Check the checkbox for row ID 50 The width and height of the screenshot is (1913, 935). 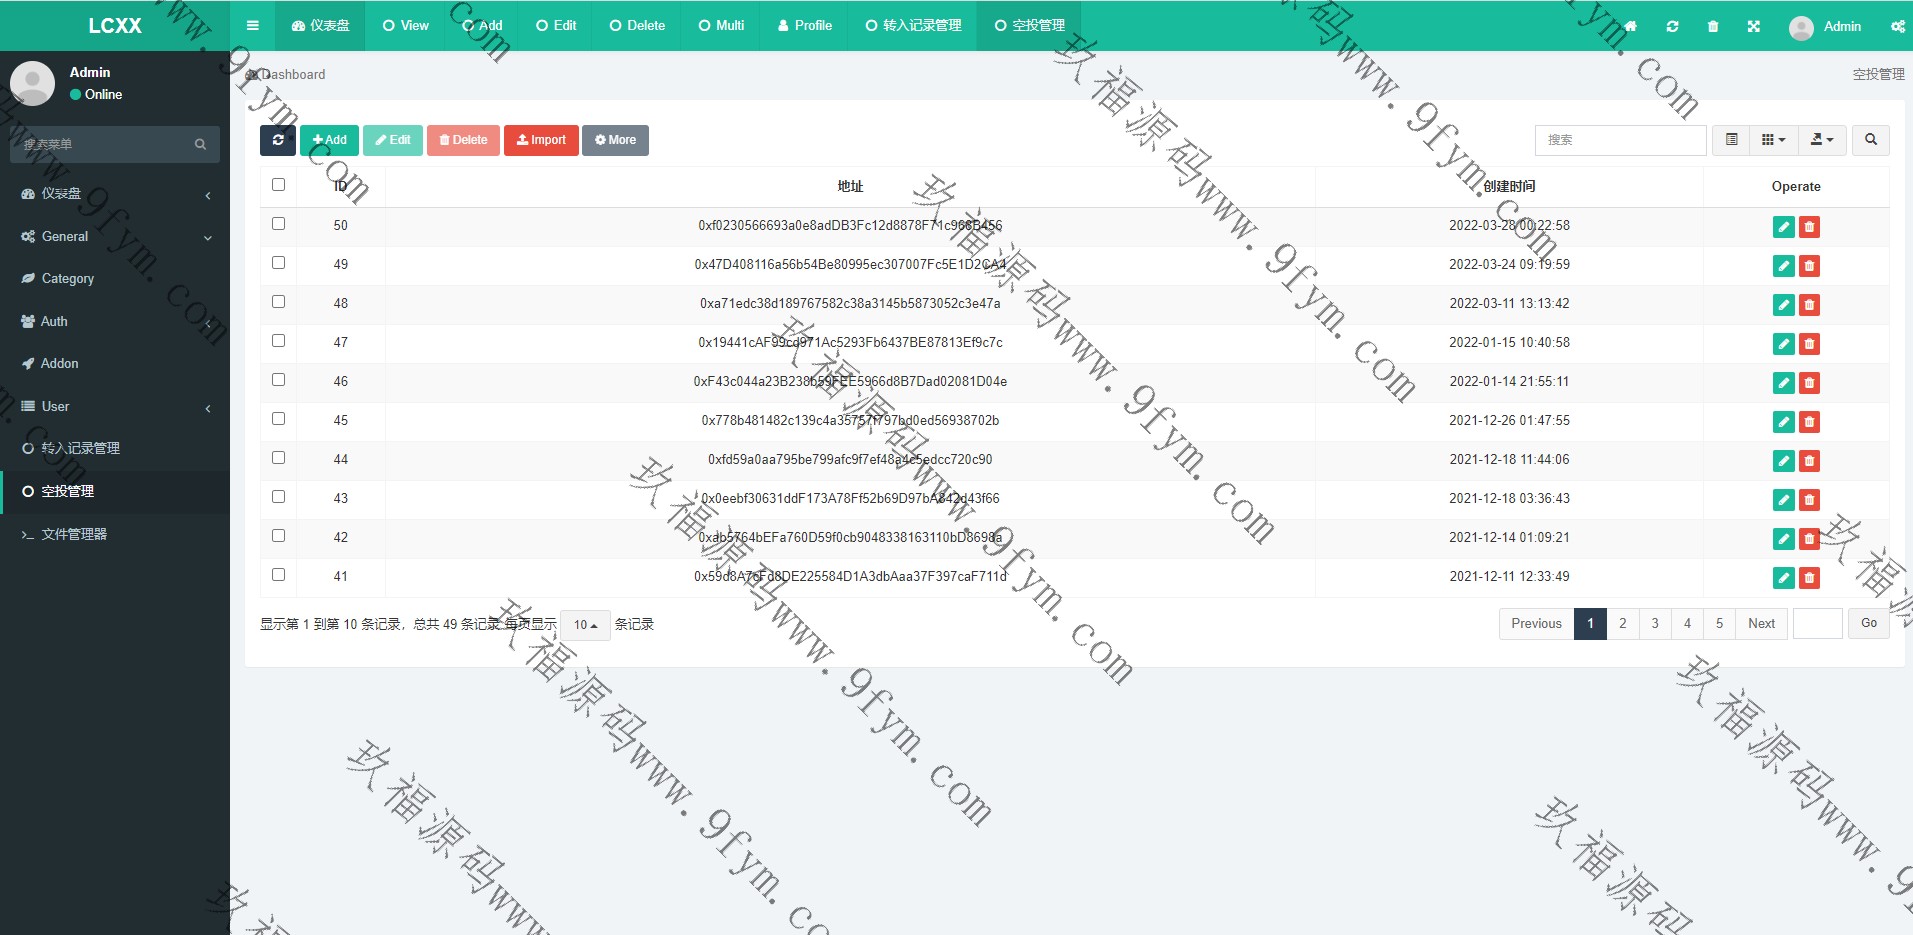[x=278, y=223]
